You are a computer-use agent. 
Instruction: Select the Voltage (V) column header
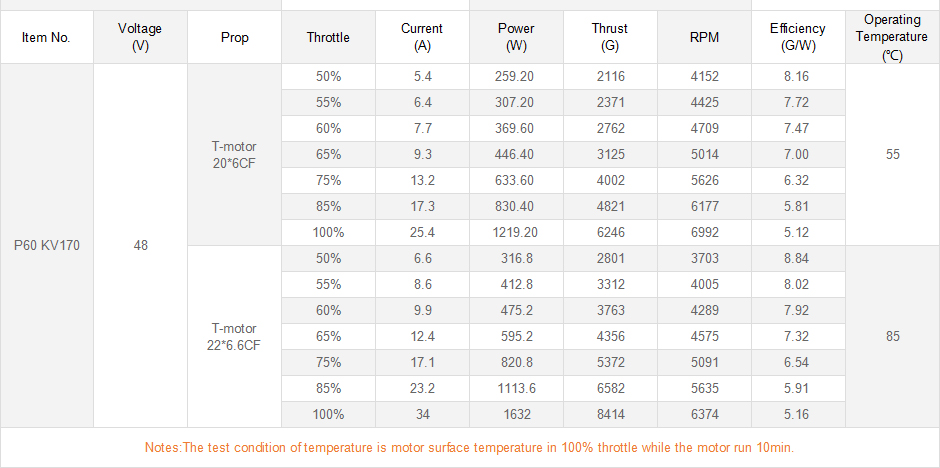(140, 38)
